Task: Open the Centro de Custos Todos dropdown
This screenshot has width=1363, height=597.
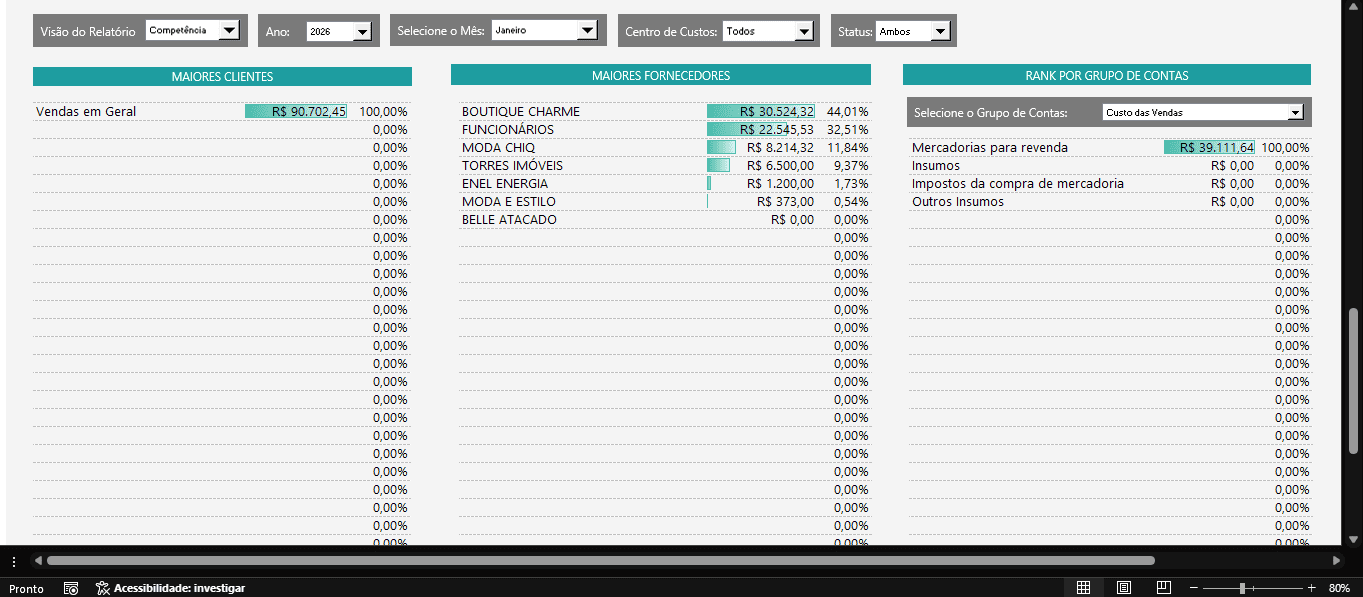Action: click(x=804, y=32)
